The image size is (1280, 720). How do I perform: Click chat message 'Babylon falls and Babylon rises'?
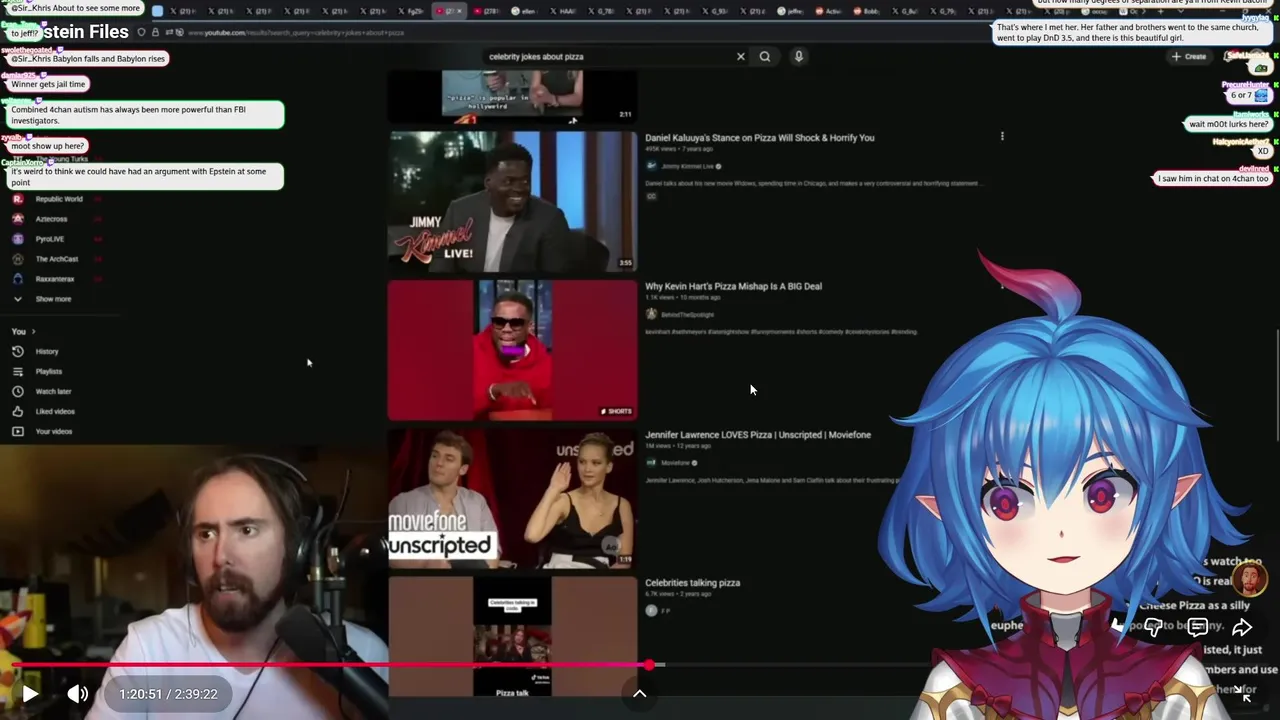pyautogui.click(x=87, y=59)
